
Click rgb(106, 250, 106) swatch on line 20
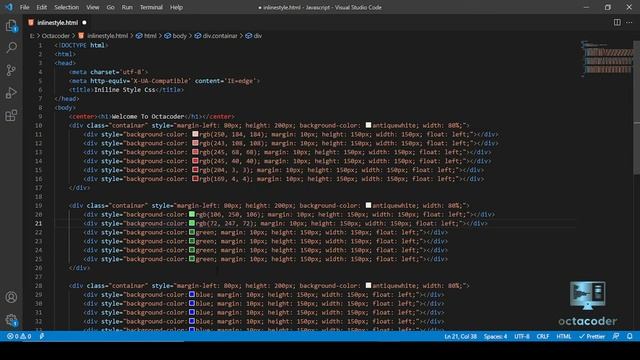(191, 214)
